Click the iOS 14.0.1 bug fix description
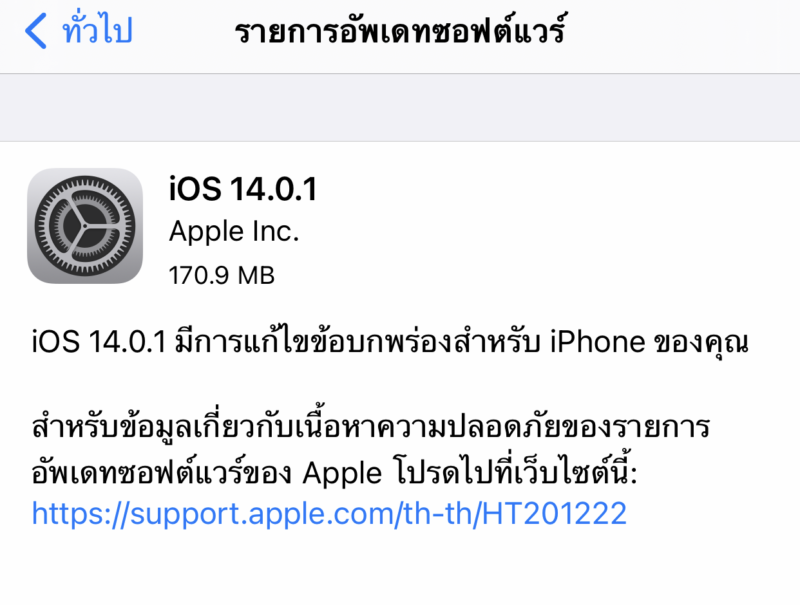Viewport: 800px width, 605px height. [x=390, y=341]
